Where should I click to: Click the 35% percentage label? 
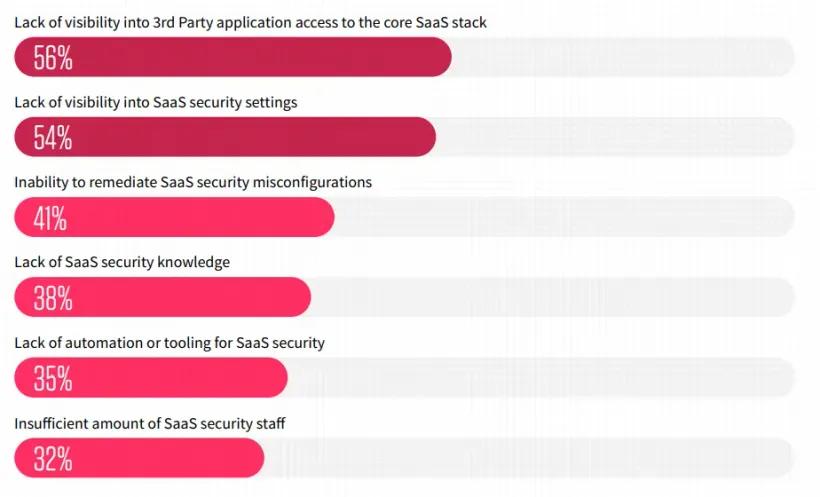coord(53,378)
